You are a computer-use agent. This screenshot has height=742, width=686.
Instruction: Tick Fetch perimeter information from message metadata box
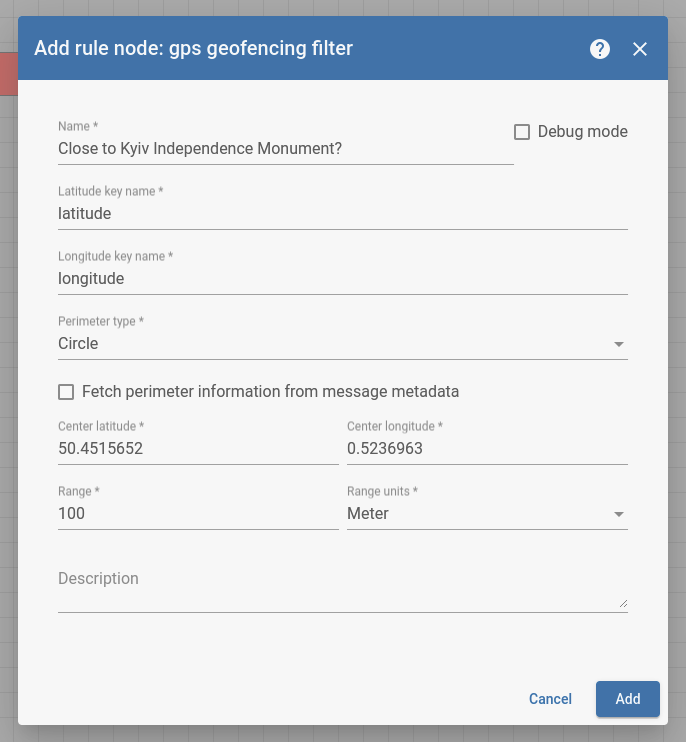point(66,392)
